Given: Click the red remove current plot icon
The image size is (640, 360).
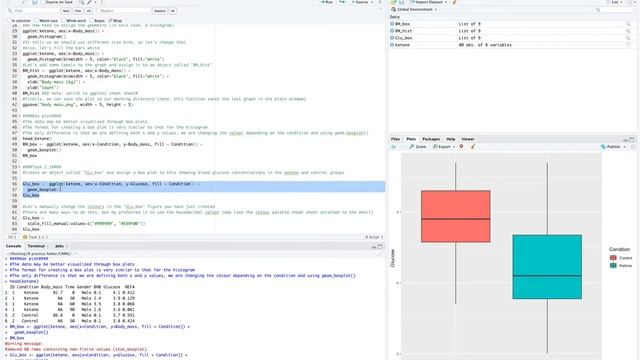Looking at the screenshot, I should [x=462, y=146].
